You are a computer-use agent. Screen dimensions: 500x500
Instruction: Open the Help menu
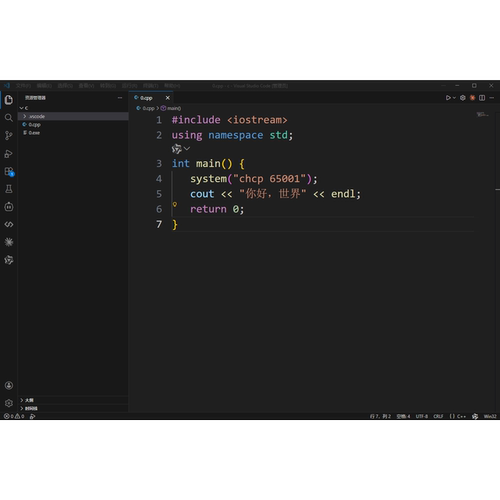click(x=172, y=86)
